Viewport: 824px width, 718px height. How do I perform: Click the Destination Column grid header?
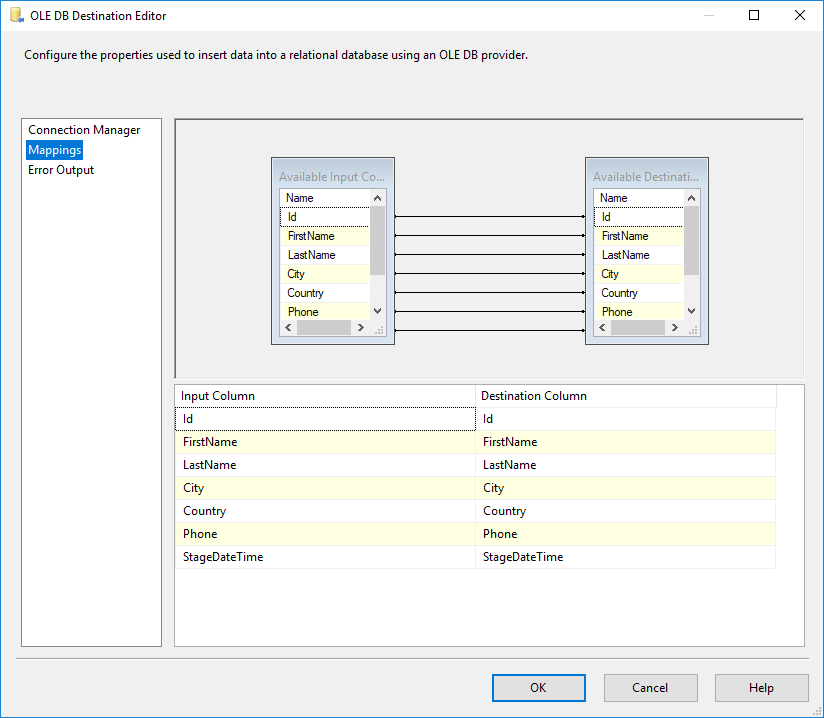click(x=625, y=396)
